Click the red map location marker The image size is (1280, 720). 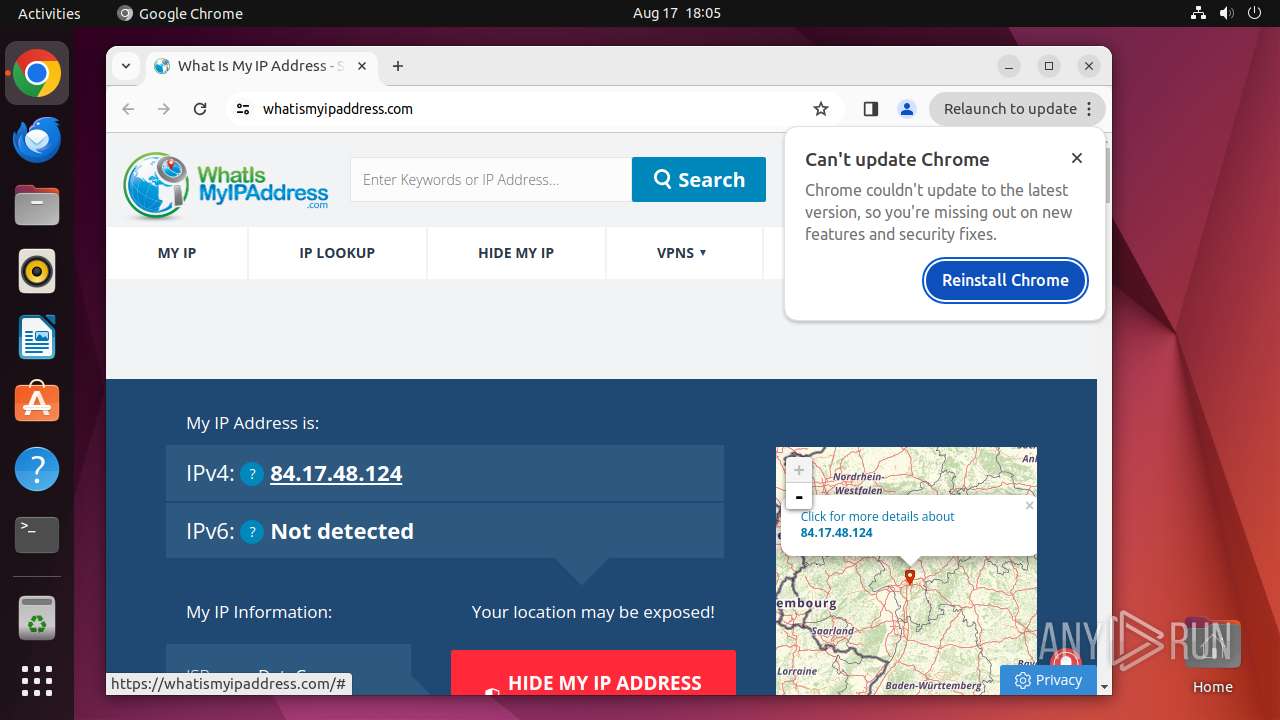pos(909,577)
